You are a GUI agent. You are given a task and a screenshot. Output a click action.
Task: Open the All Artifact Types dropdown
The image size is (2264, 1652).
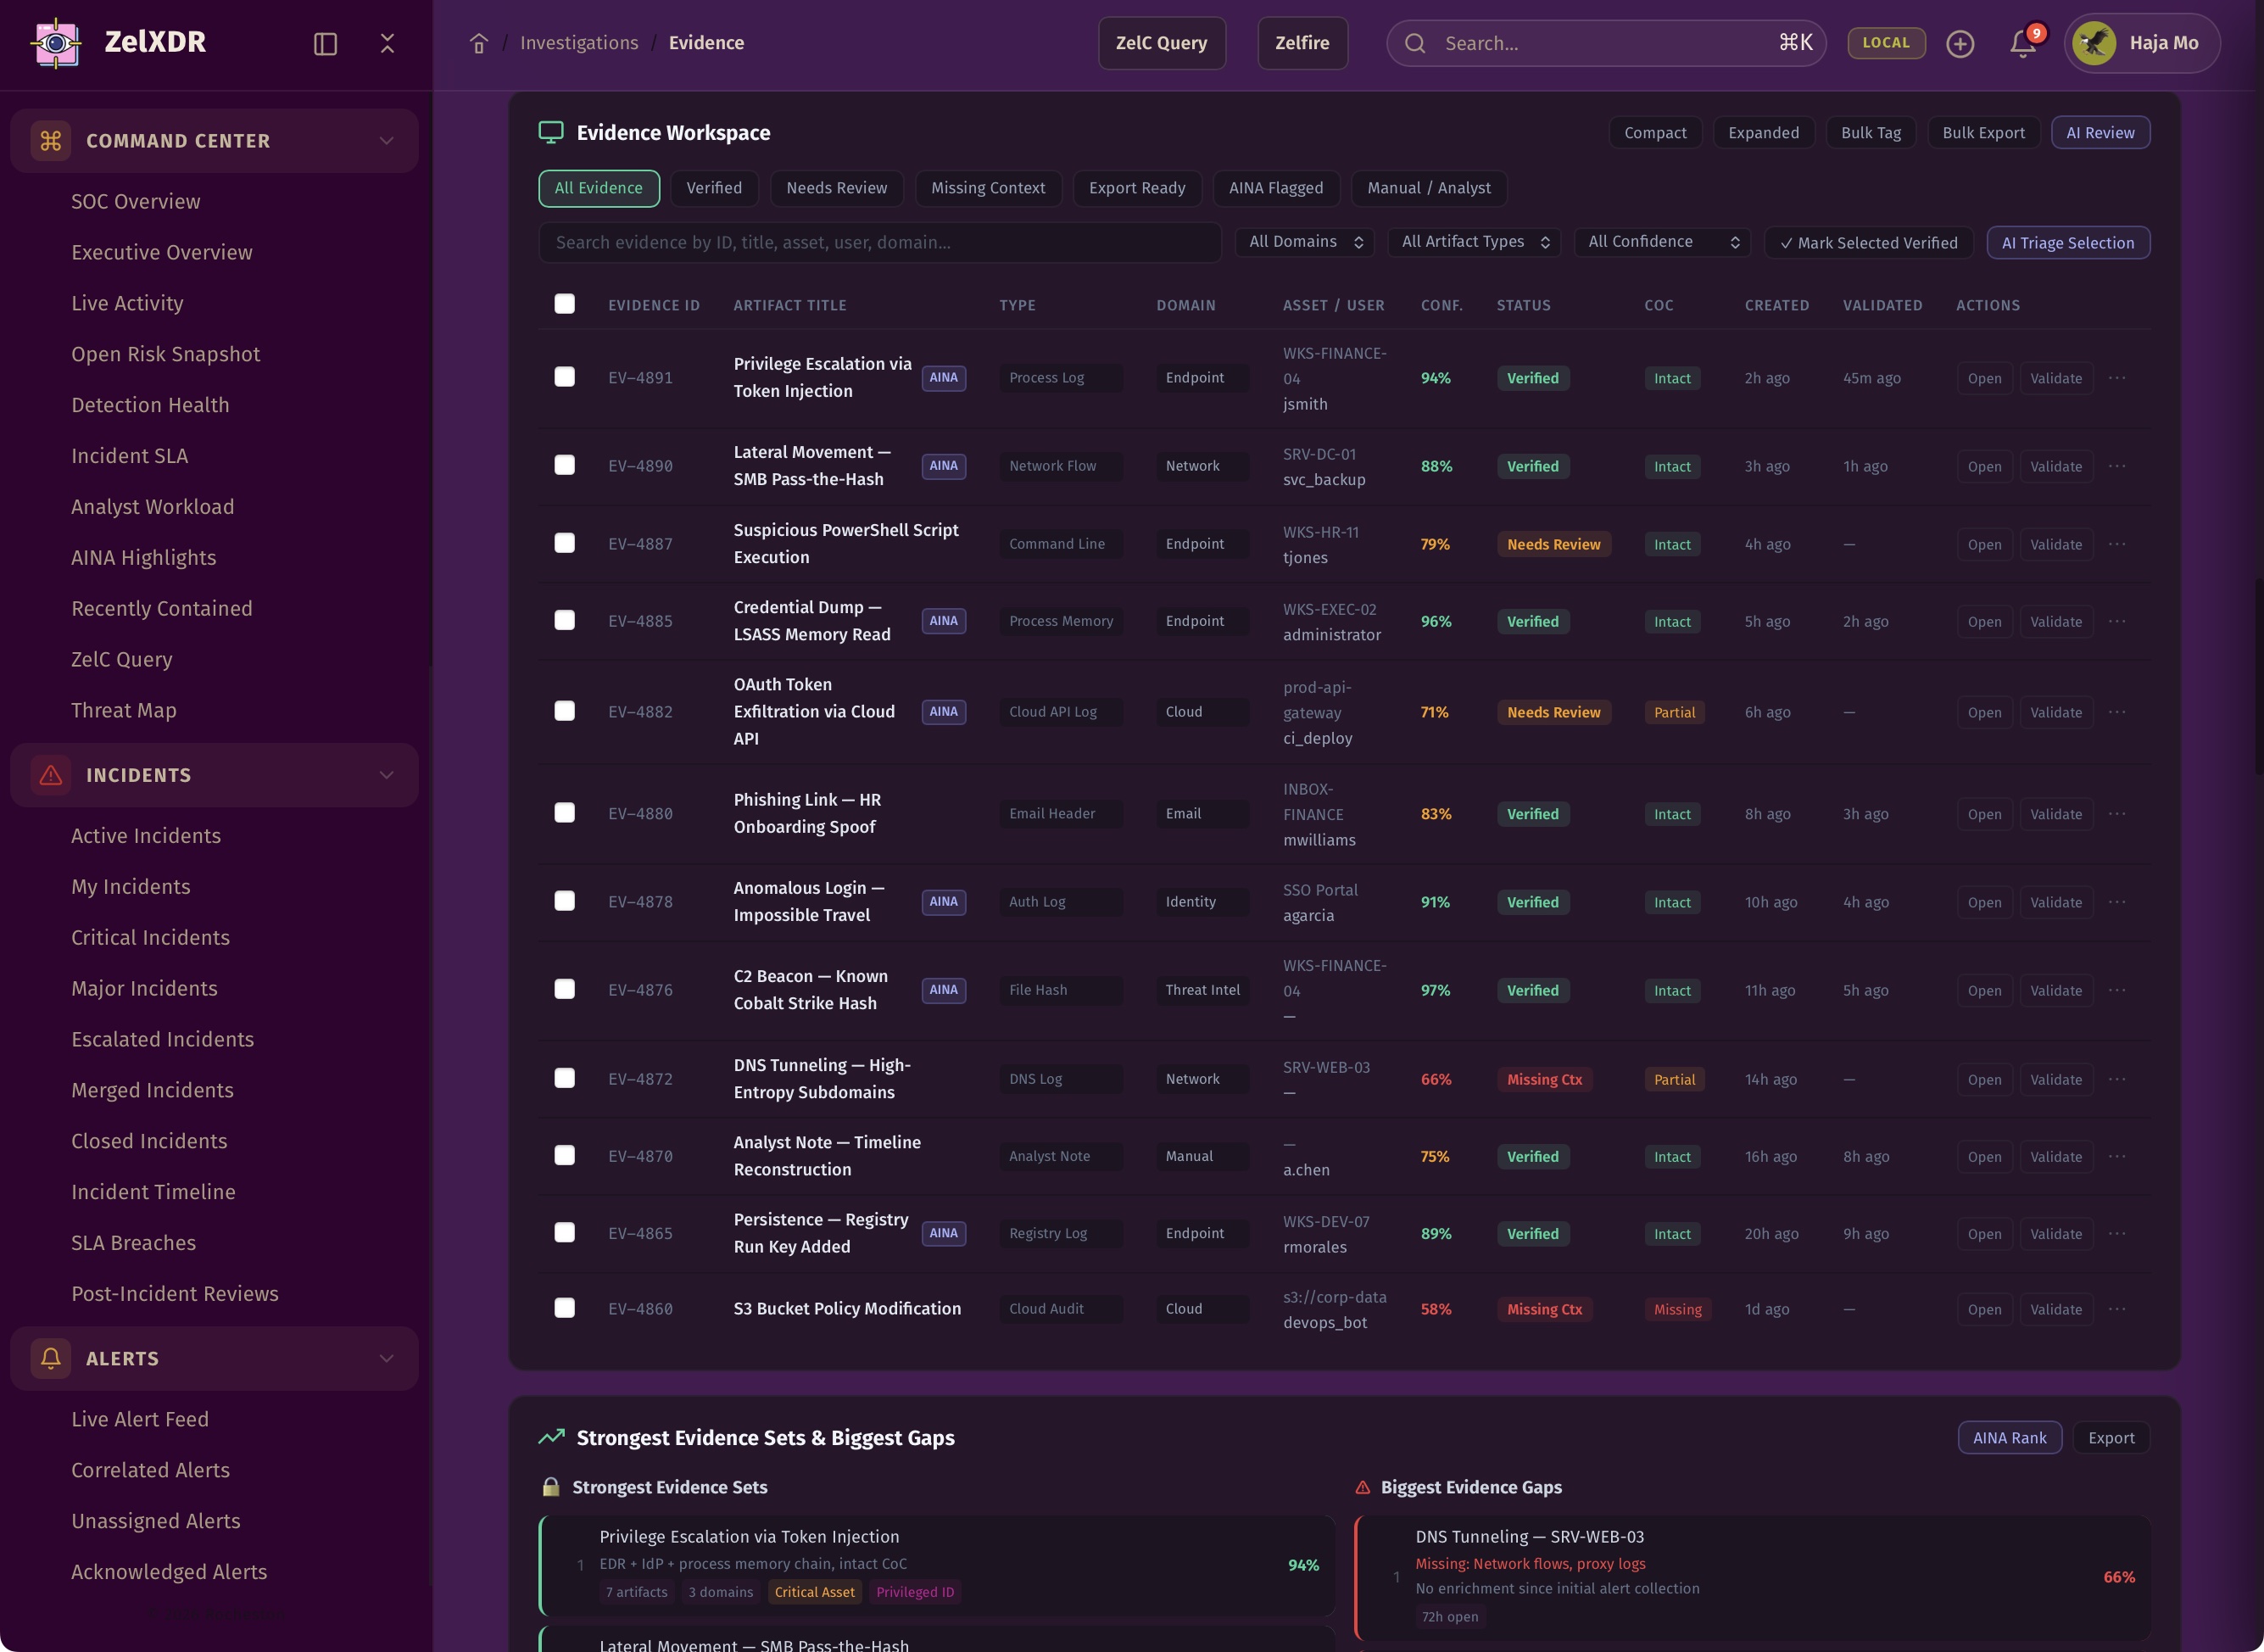click(x=1474, y=242)
